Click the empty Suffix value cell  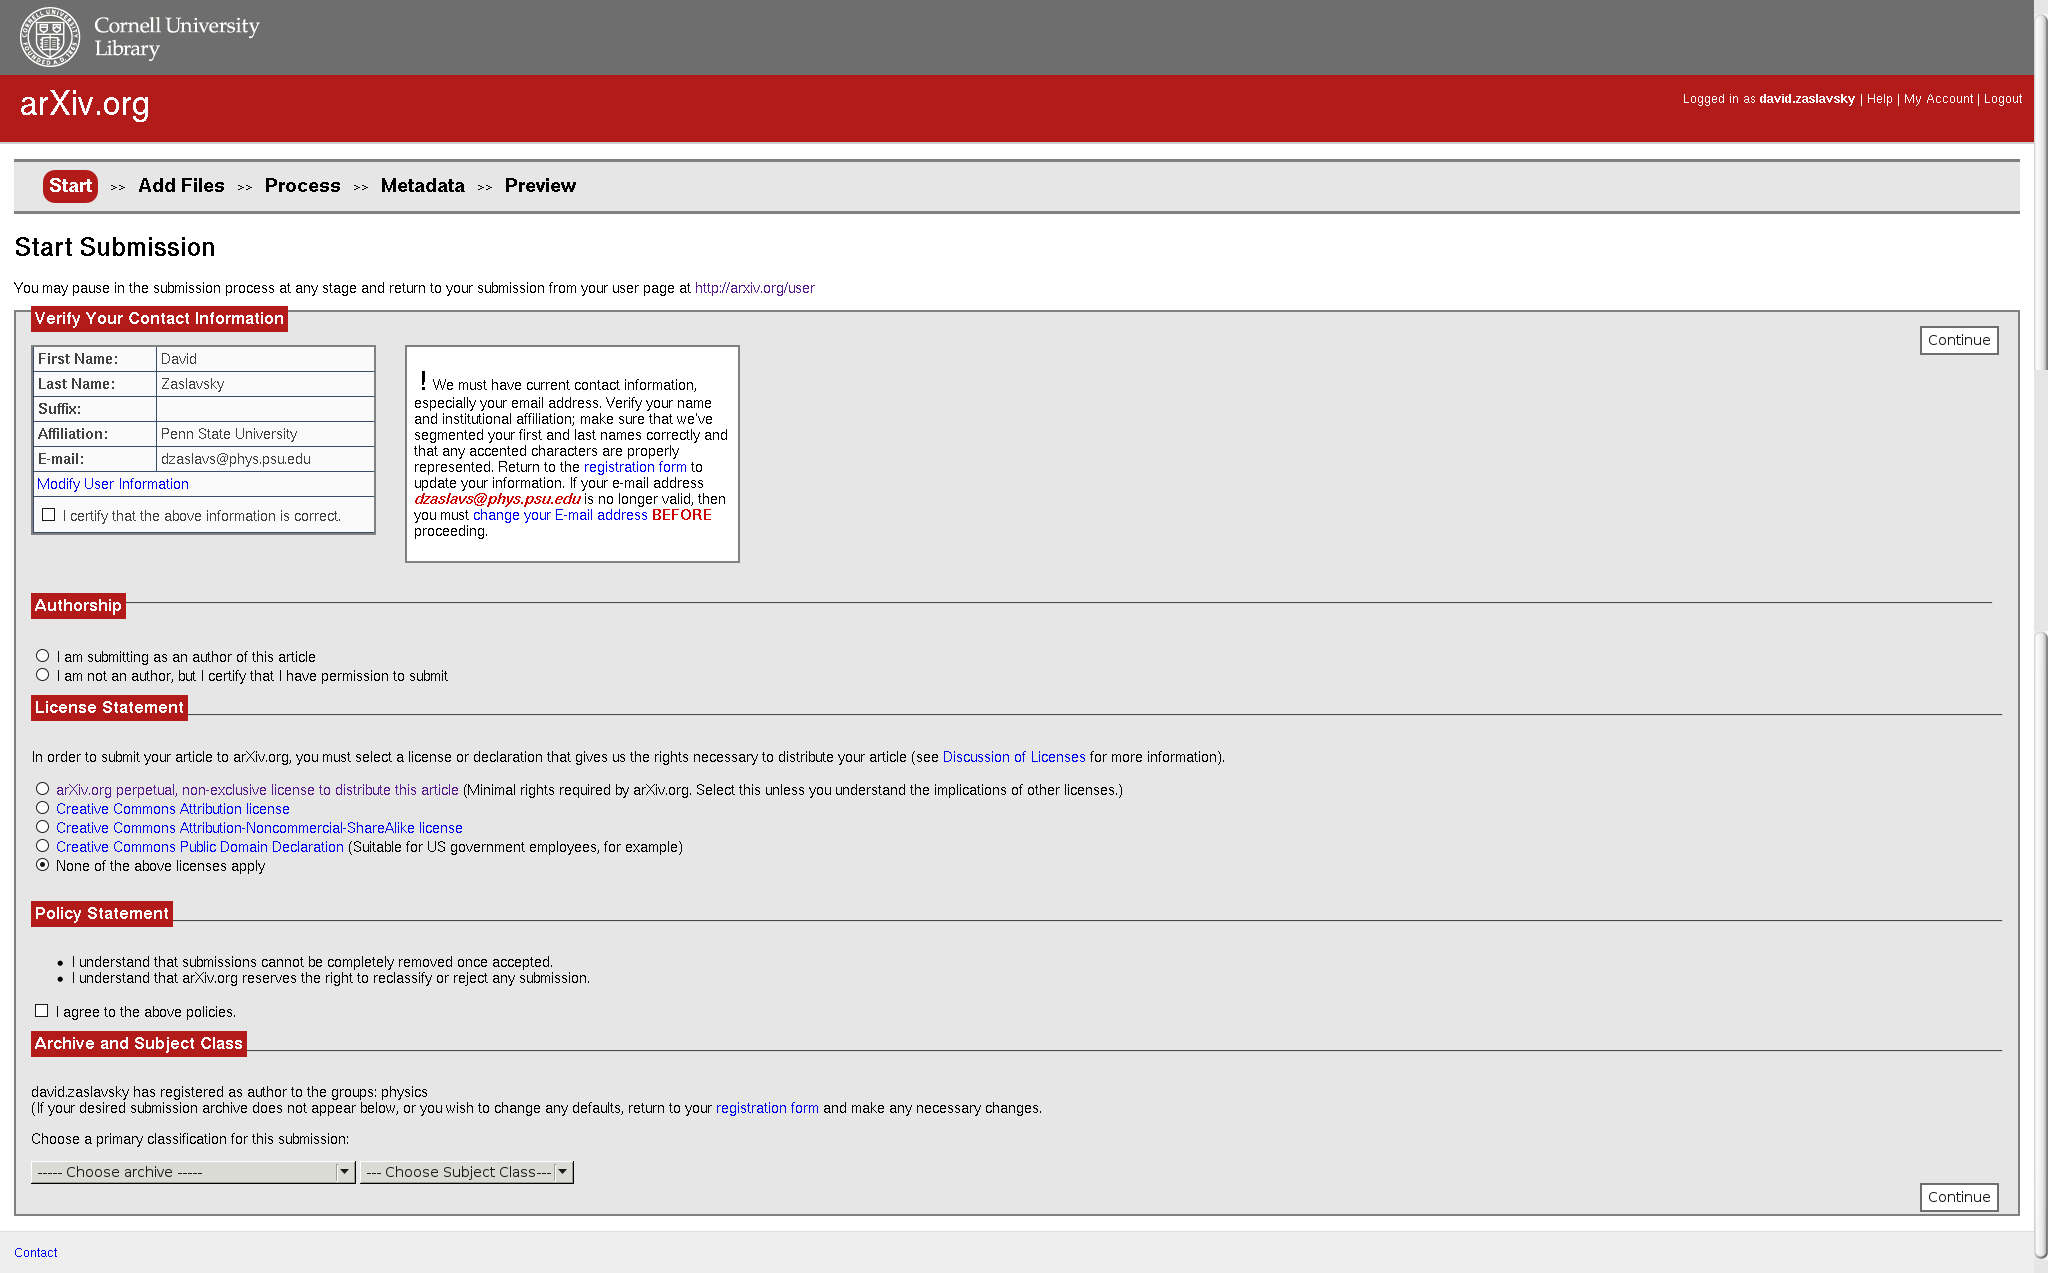tap(265, 409)
